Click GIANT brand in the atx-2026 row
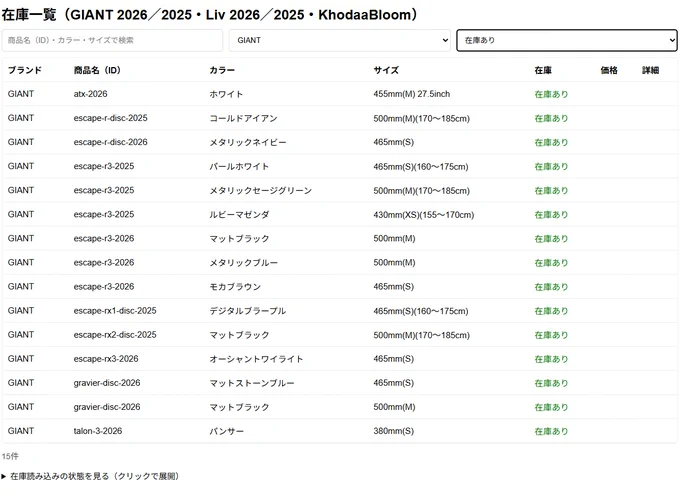 [x=21, y=94]
